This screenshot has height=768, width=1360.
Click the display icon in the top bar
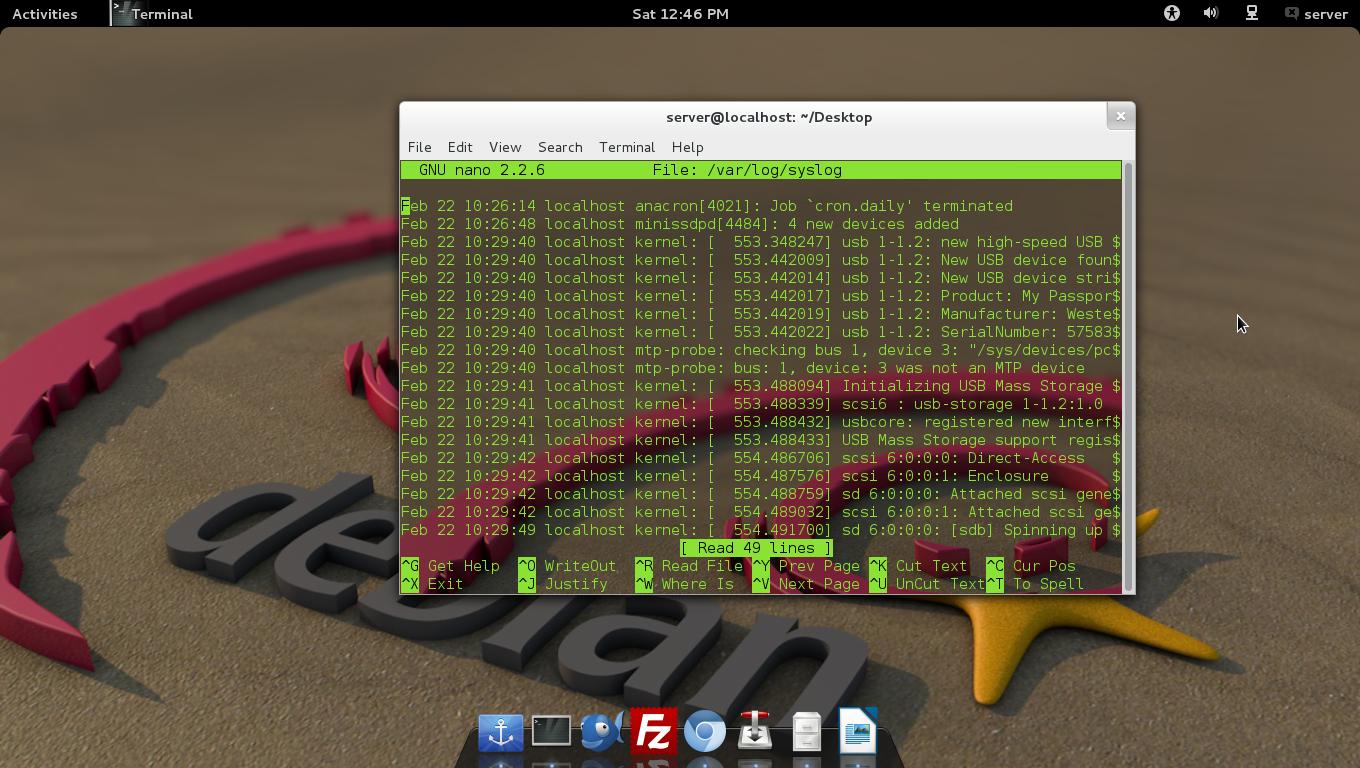click(x=1251, y=13)
